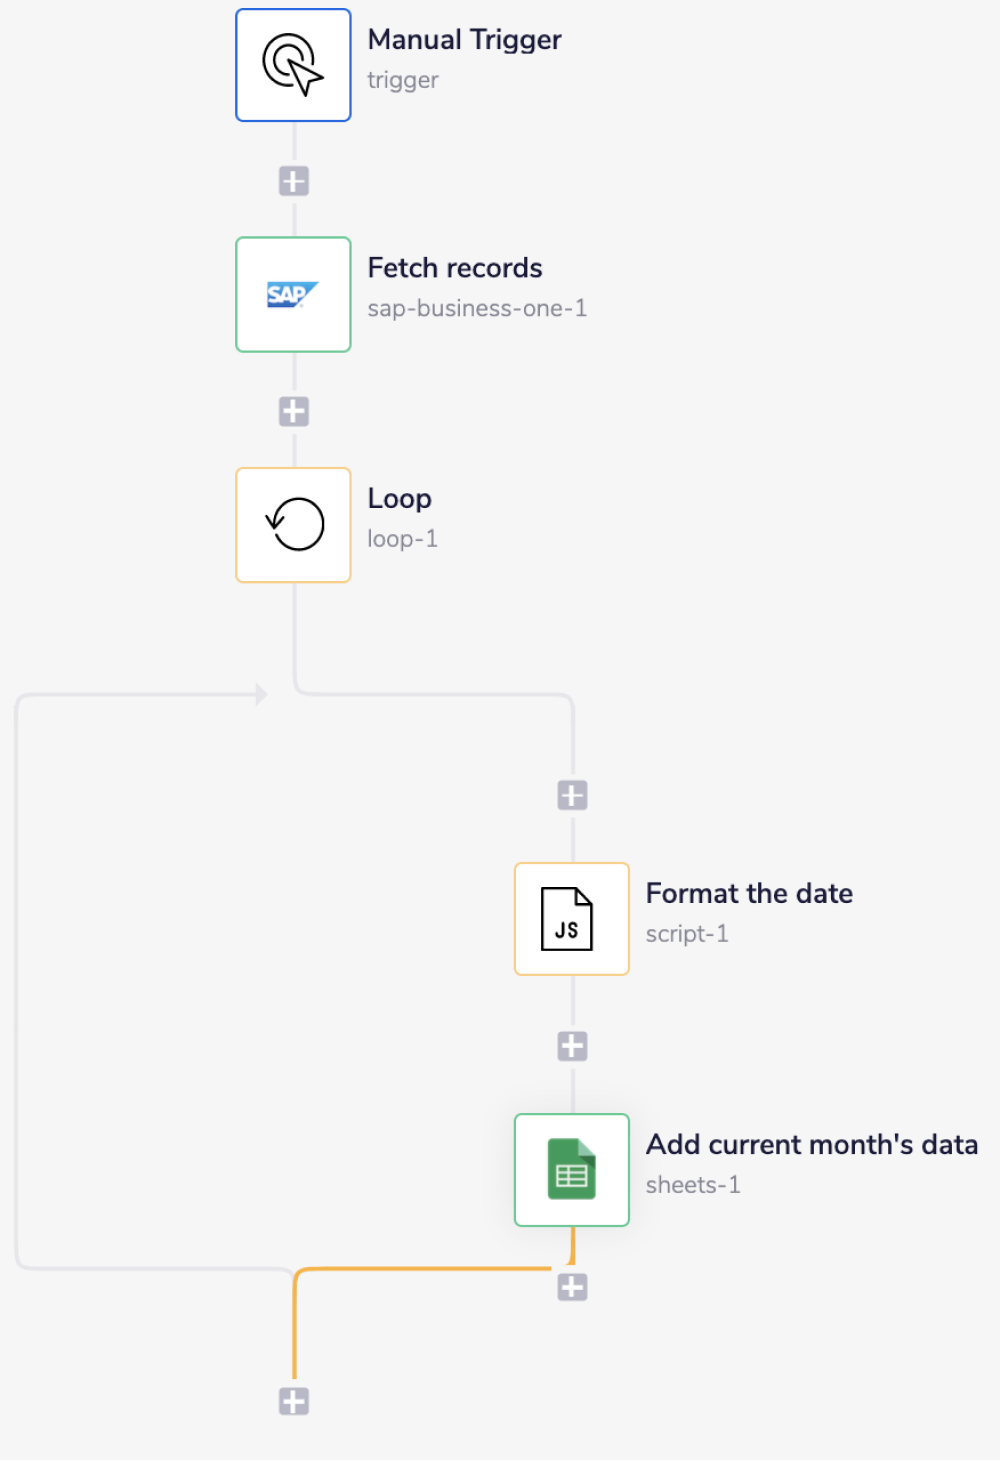Add step right after Add current month's data
Viewport: 1000px width, 1461px height.
(572, 1287)
